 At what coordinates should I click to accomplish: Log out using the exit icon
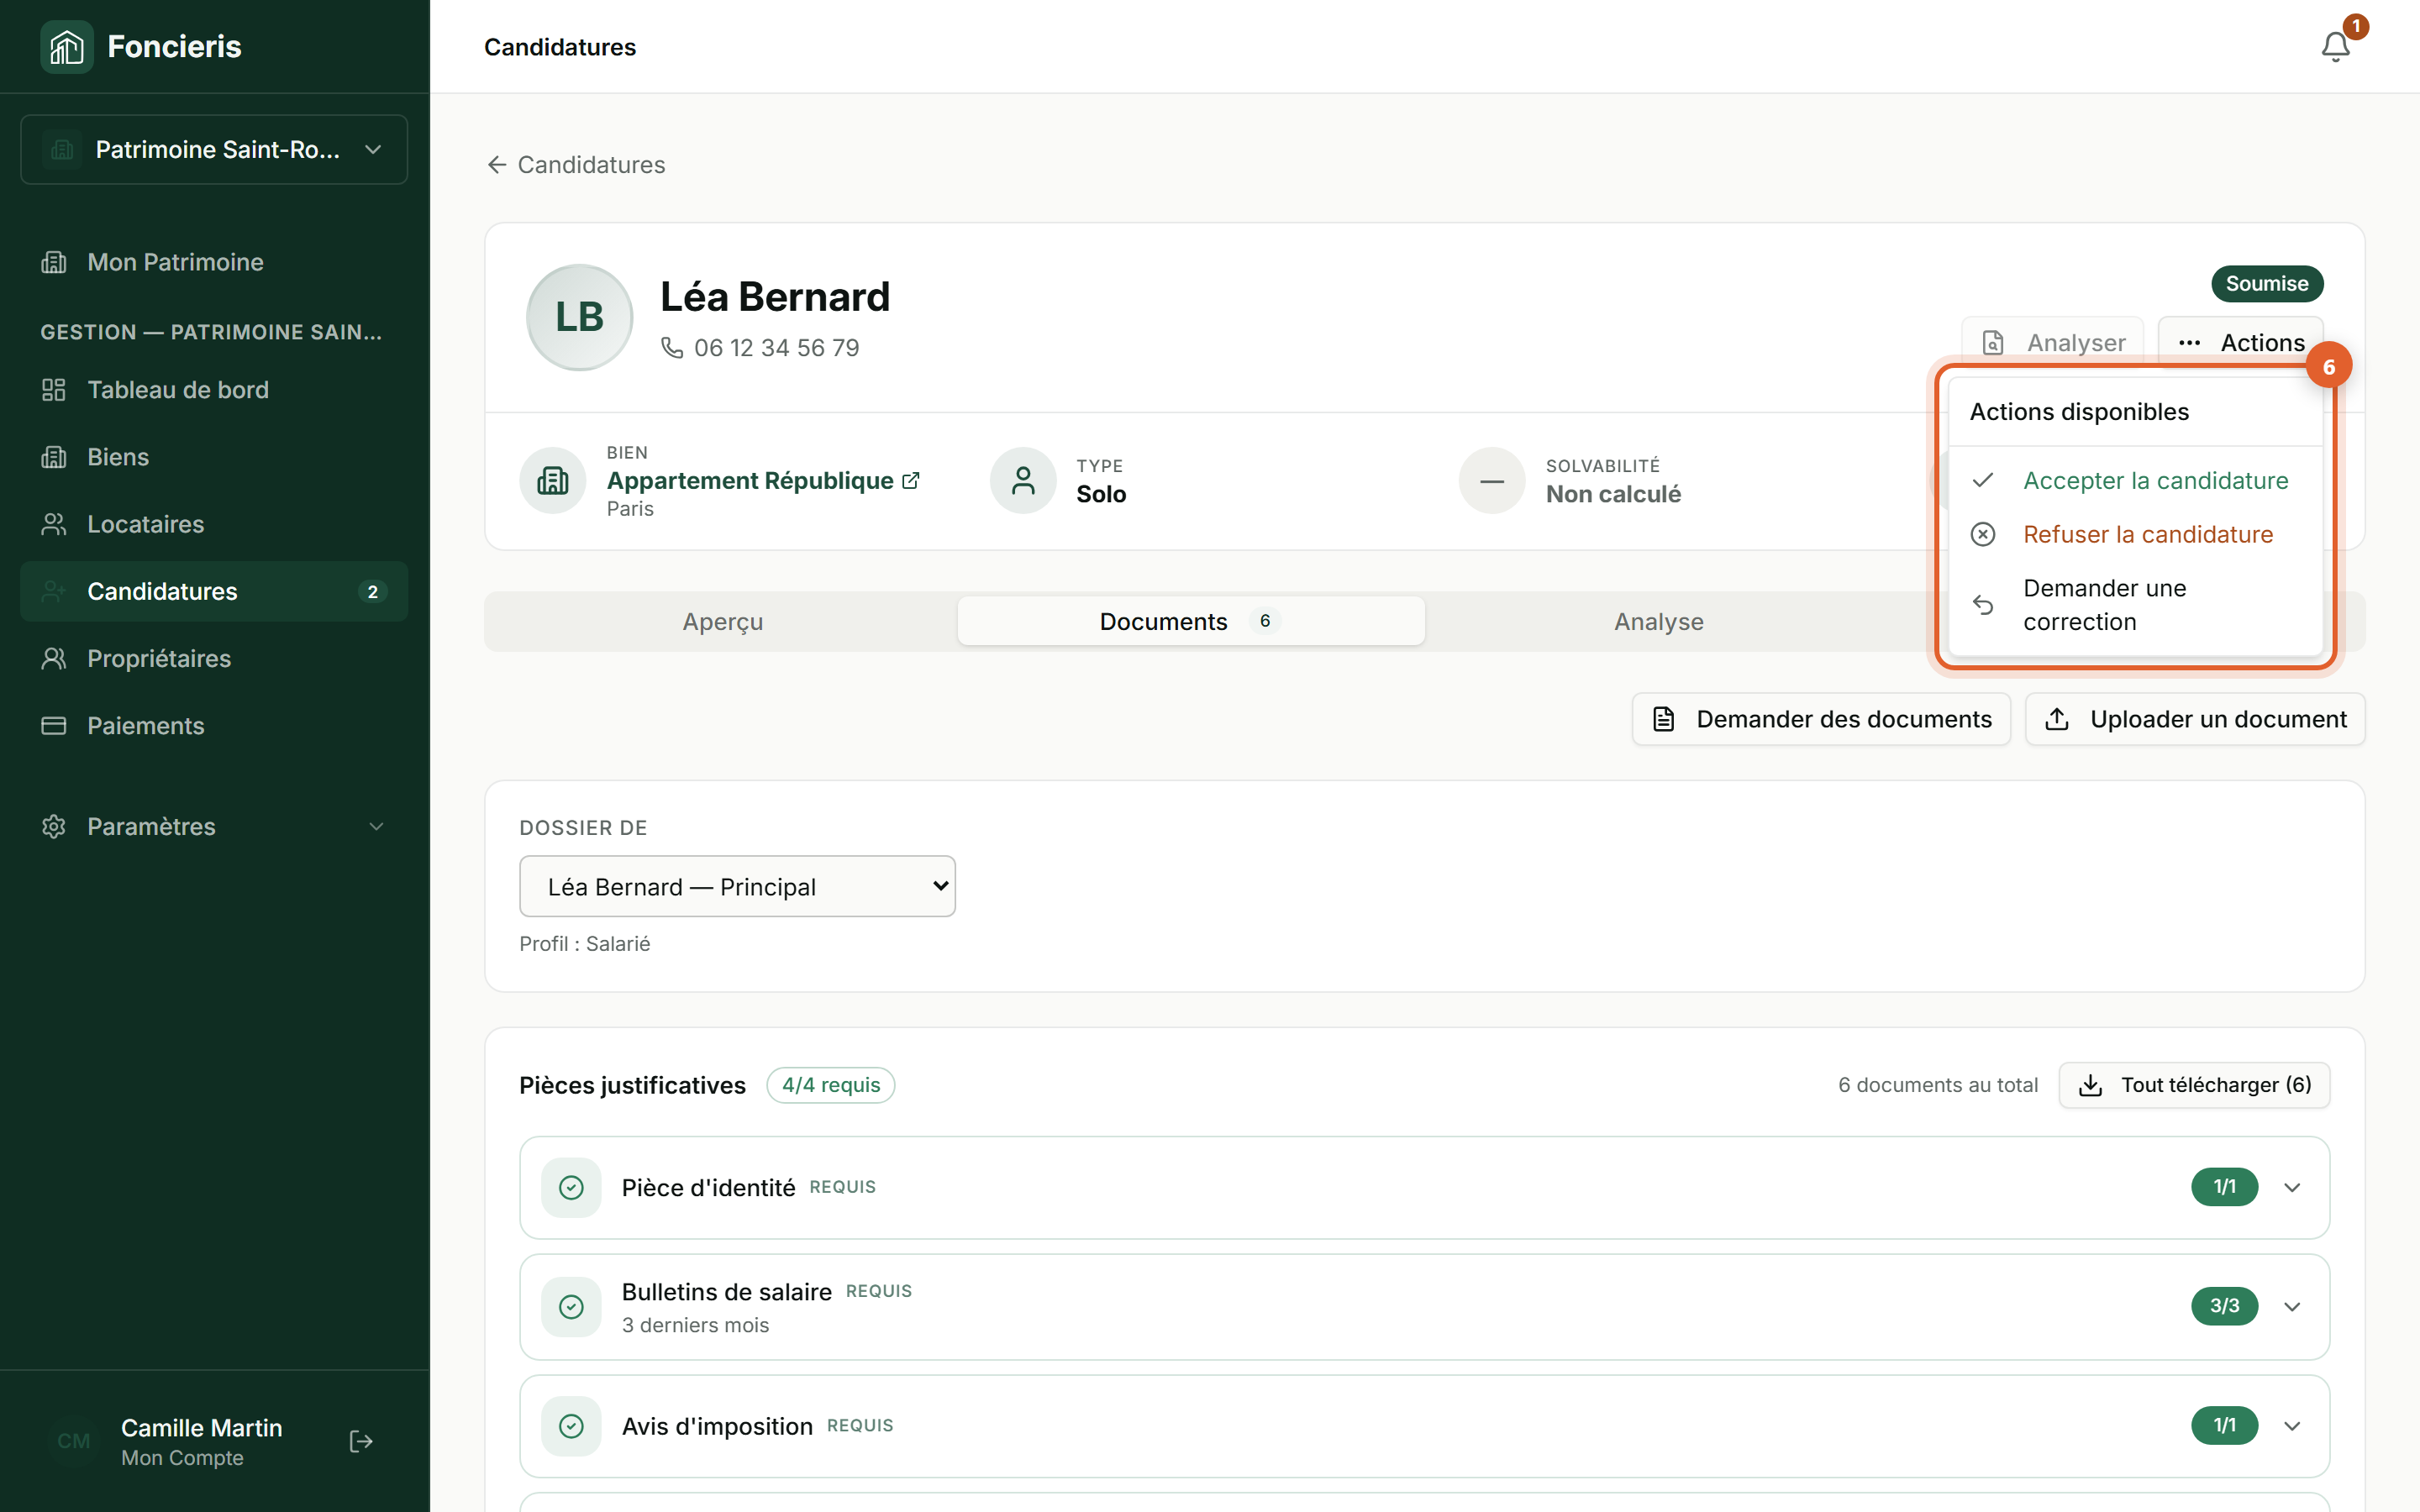(x=361, y=1441)
